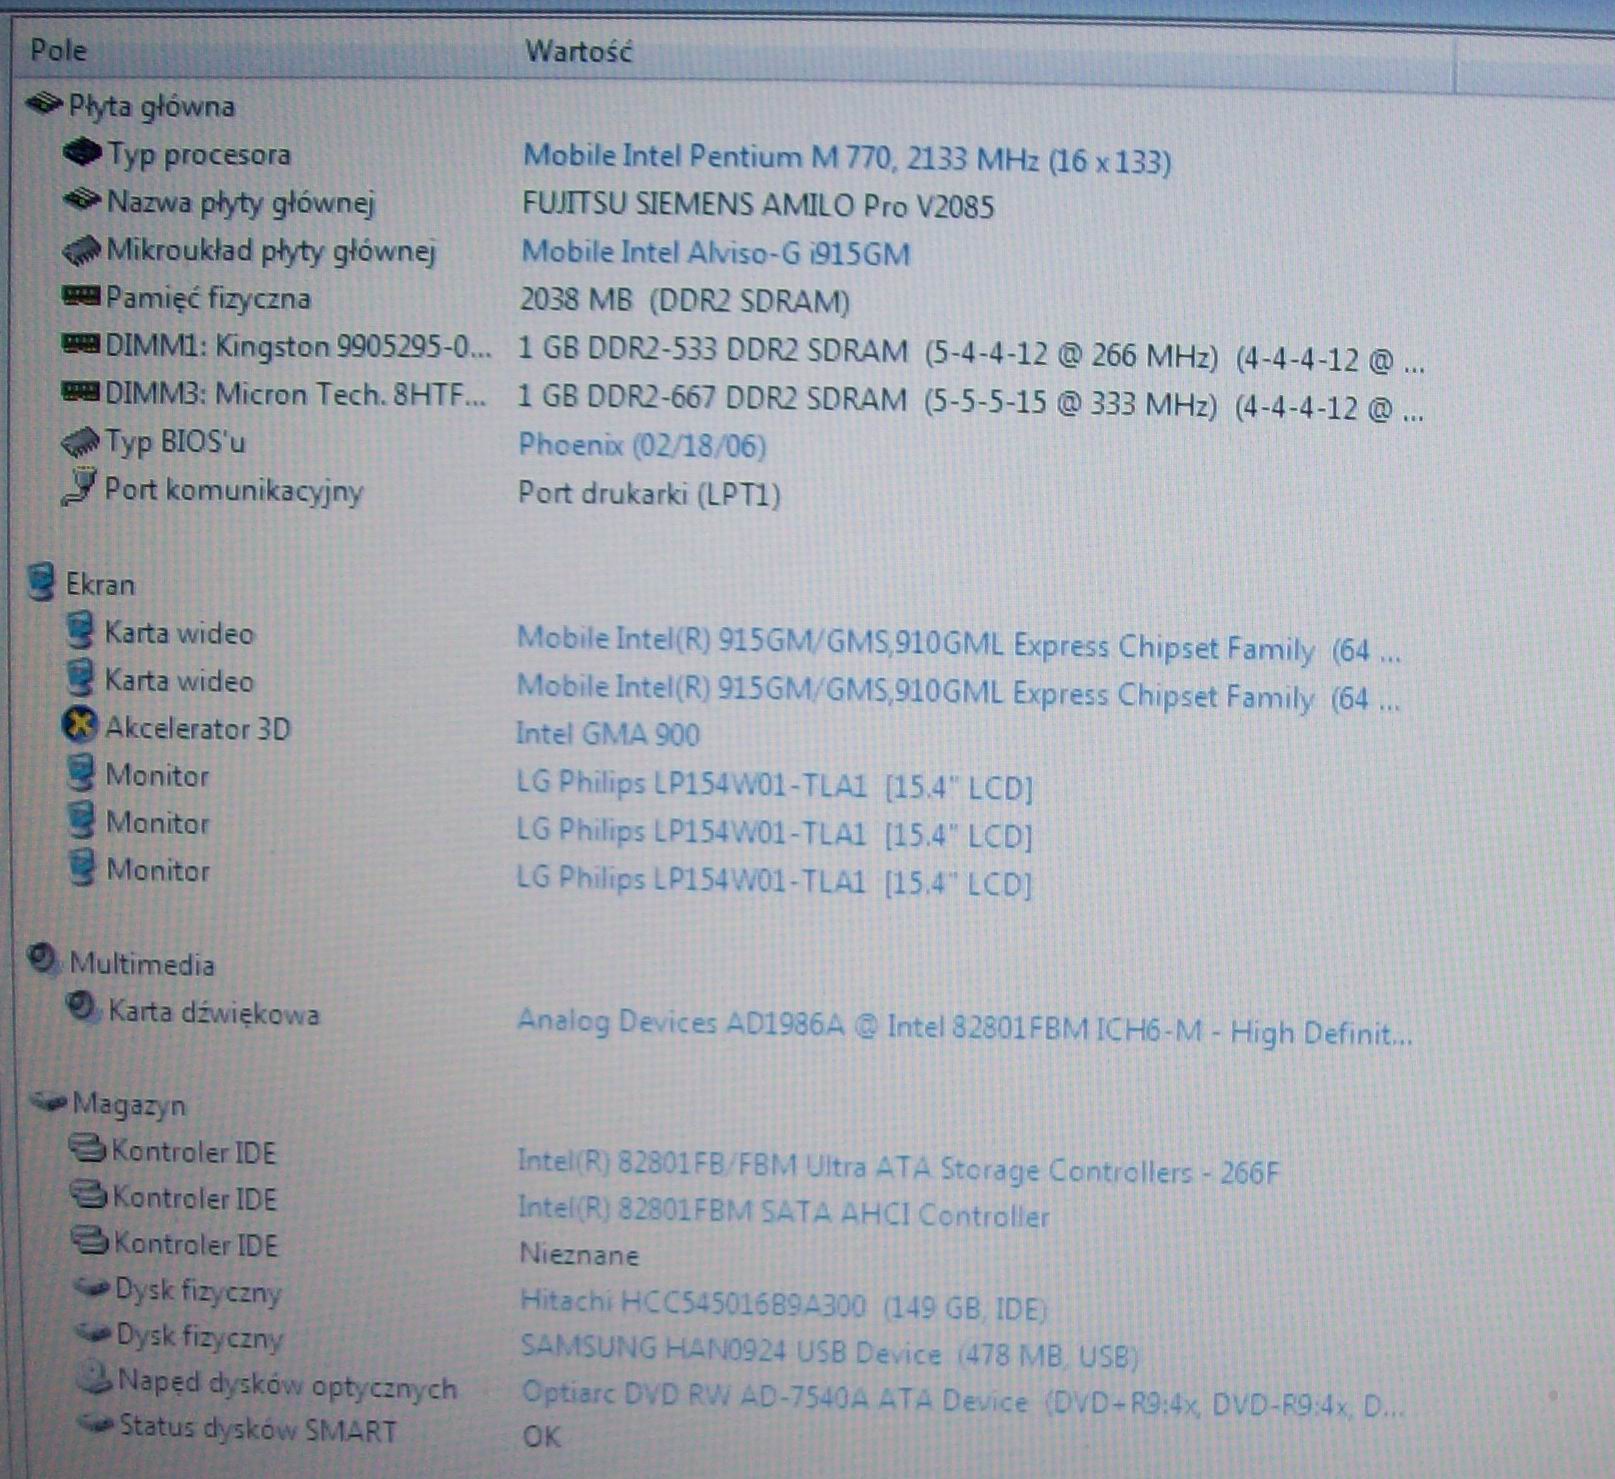Click the Typ BIOS'u chip icon
The width and height of the screenshot is (1615, 1479).
80,441
